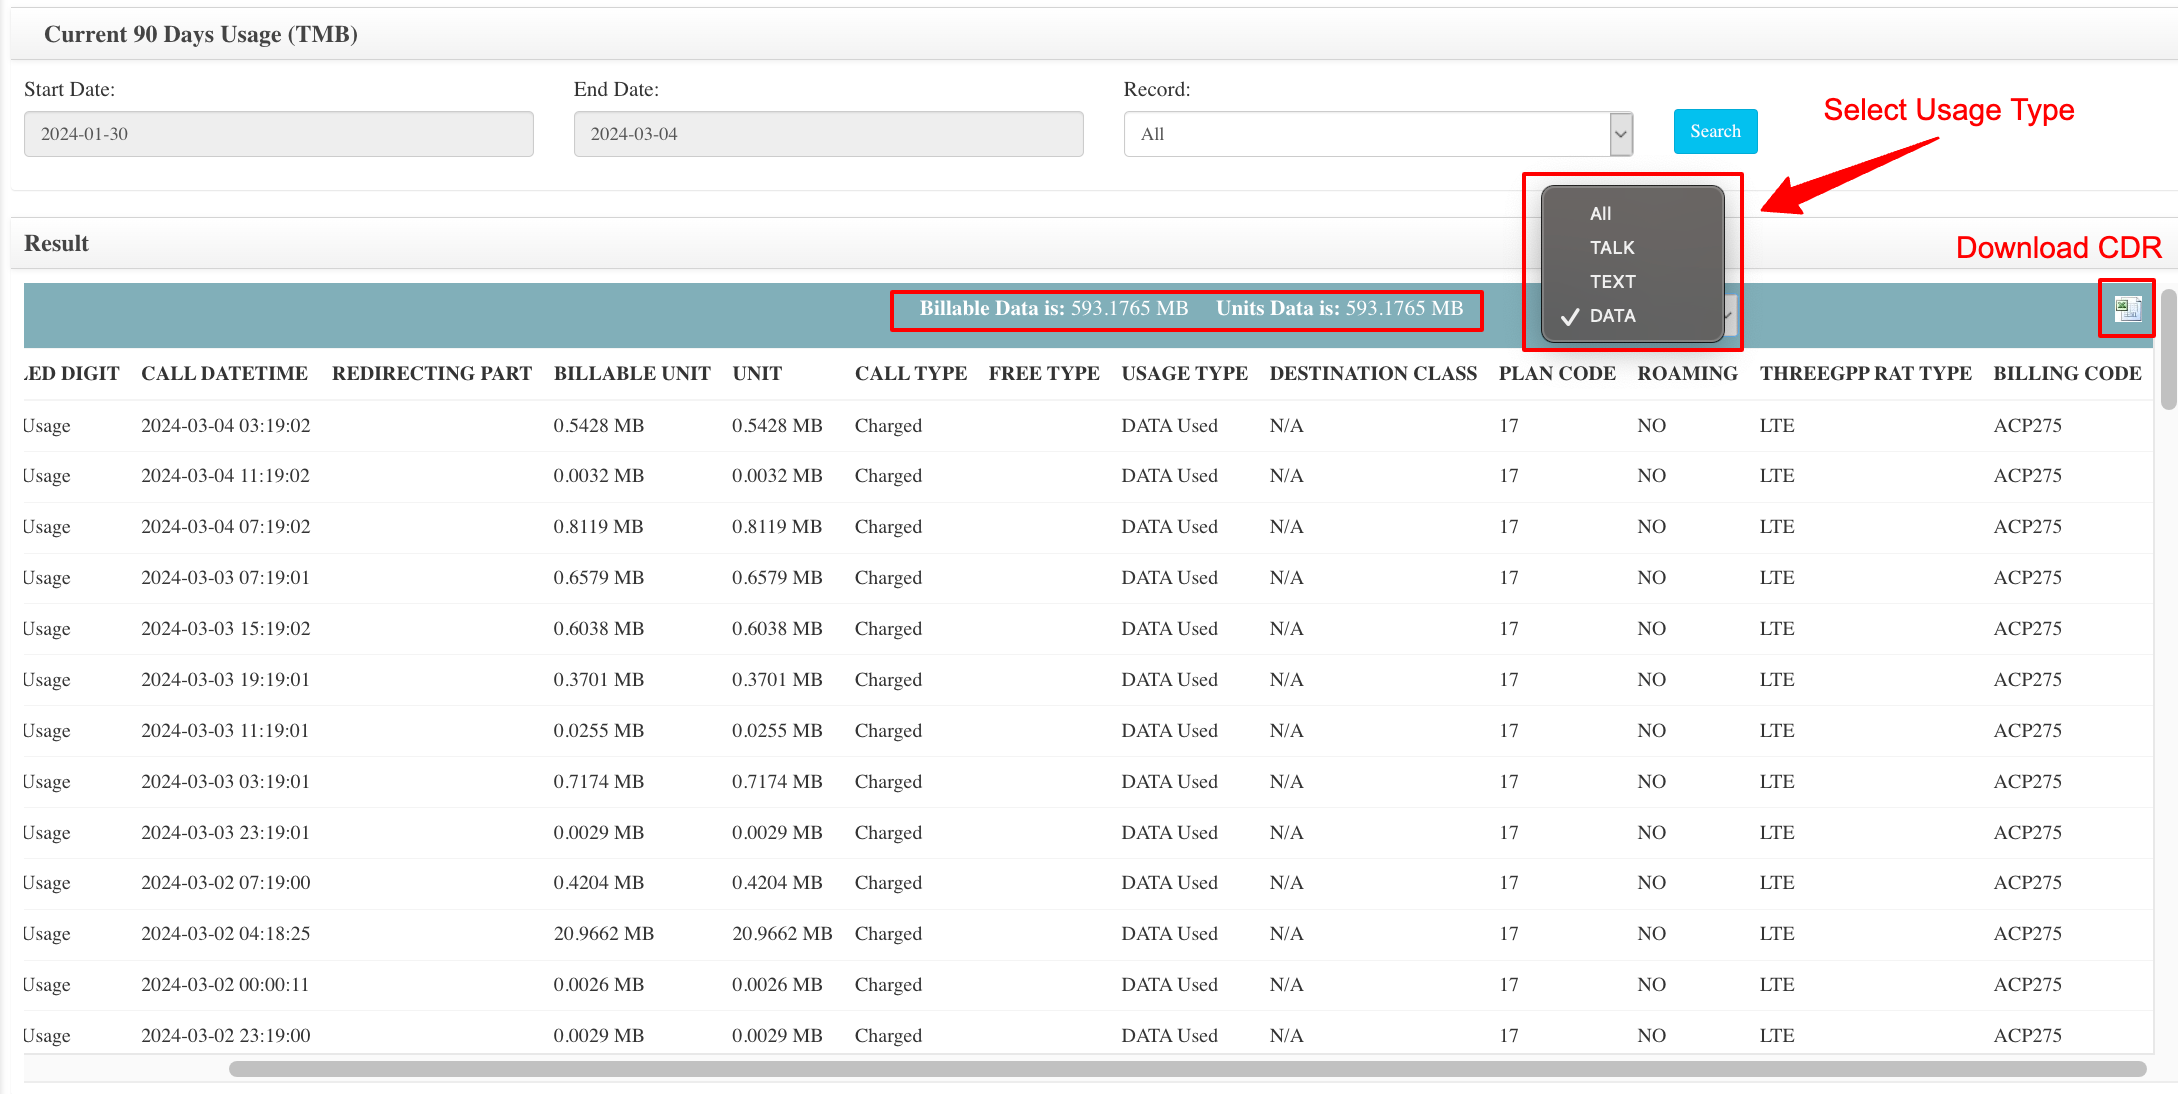The image size is (2178, 1094).
Task: Select the datetime cell 2024-03-03 15:19:02
Action: click(226, 628)
